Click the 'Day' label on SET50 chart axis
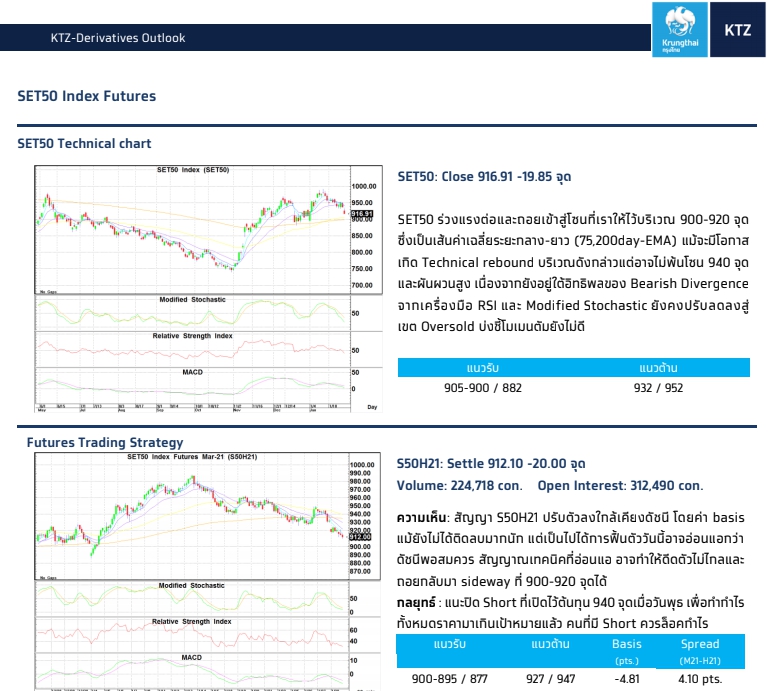 coord(372,407)
